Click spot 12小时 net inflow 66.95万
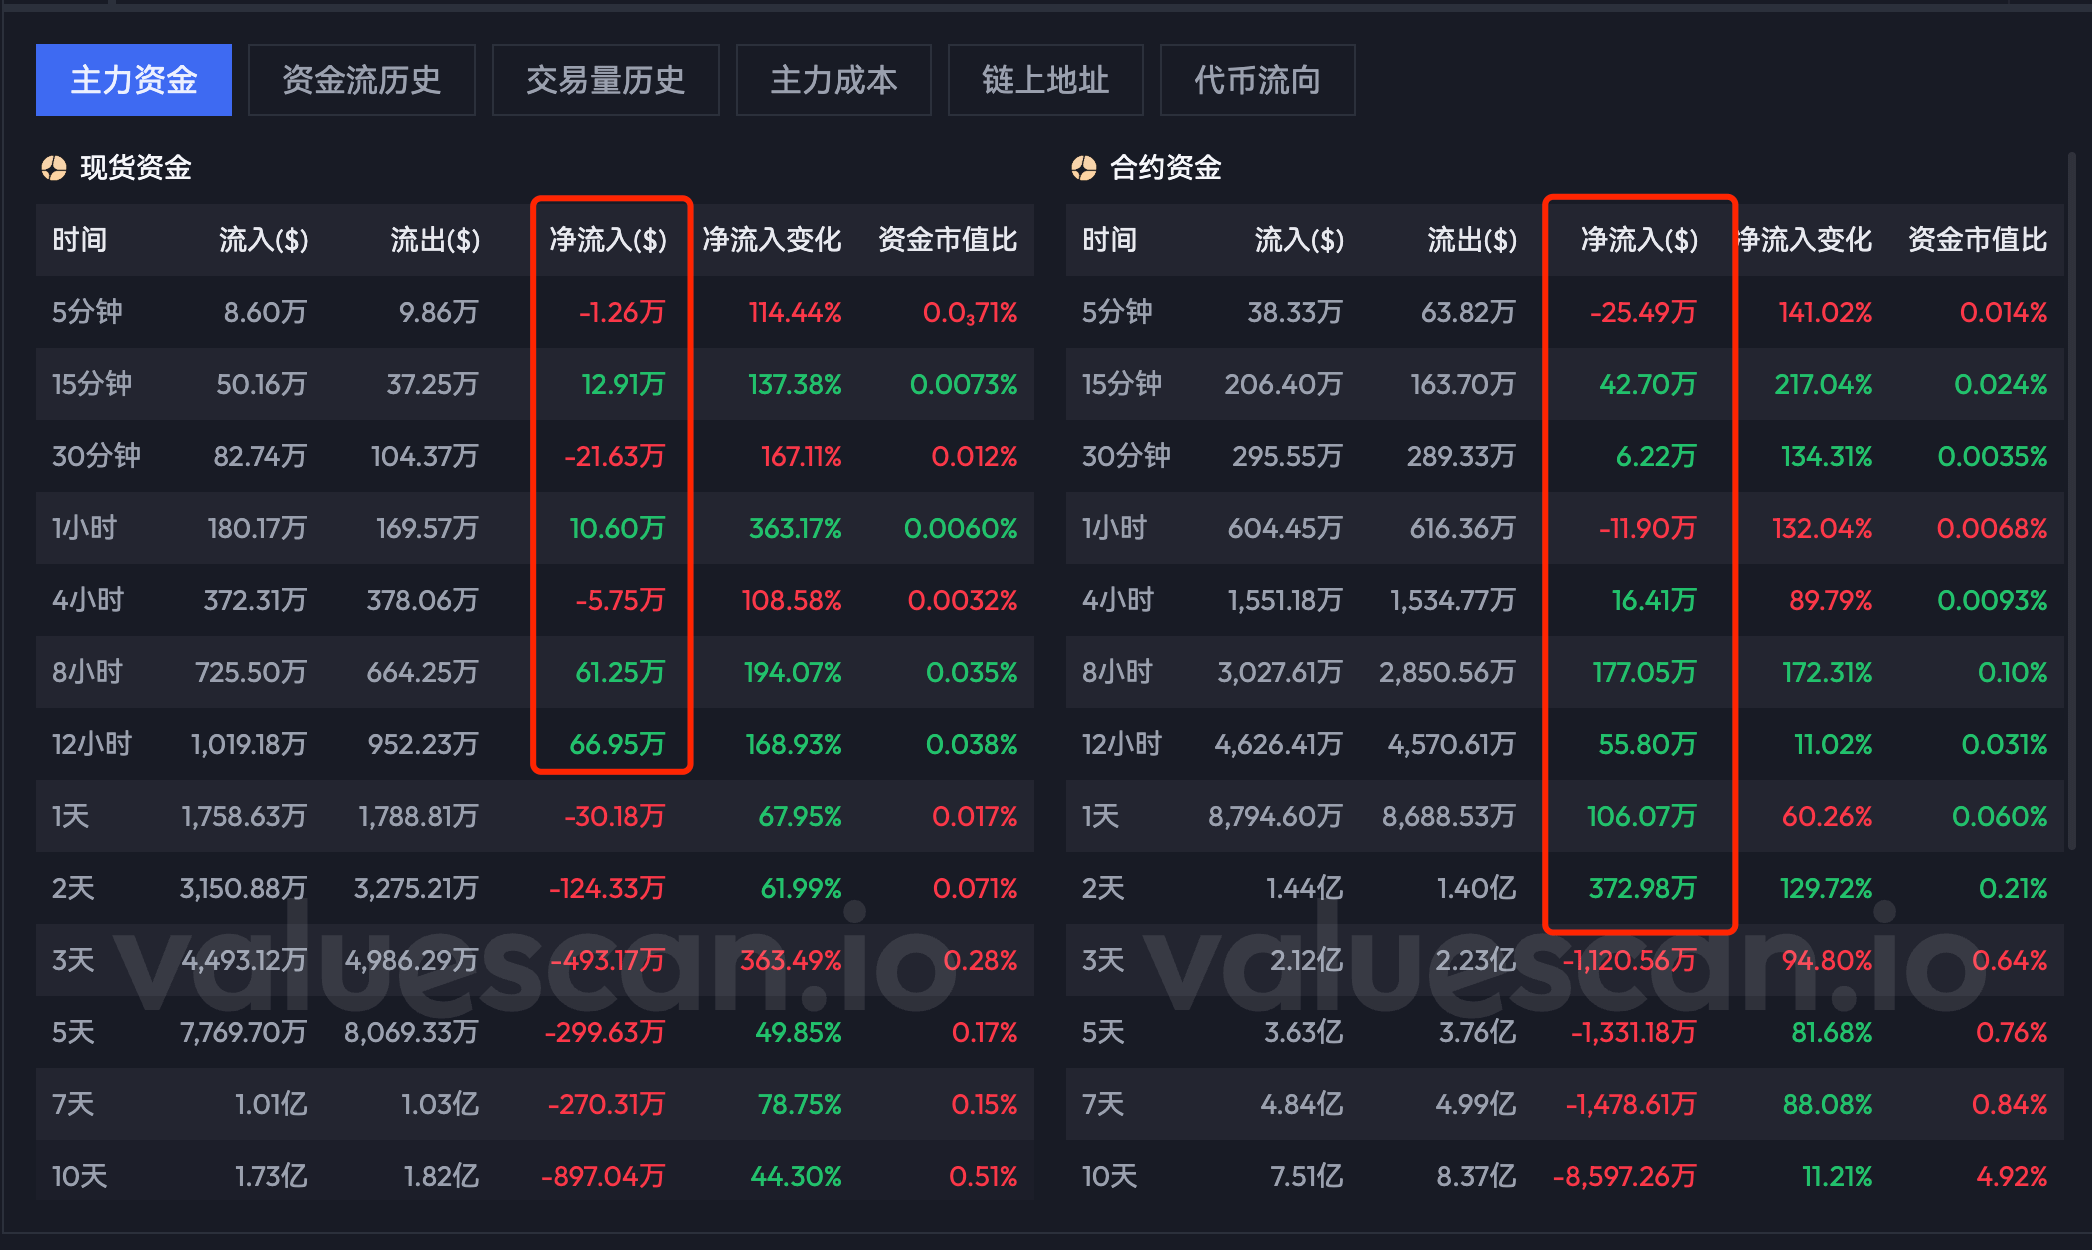This screenshot has width=2092, height=1250. point(617,744)
